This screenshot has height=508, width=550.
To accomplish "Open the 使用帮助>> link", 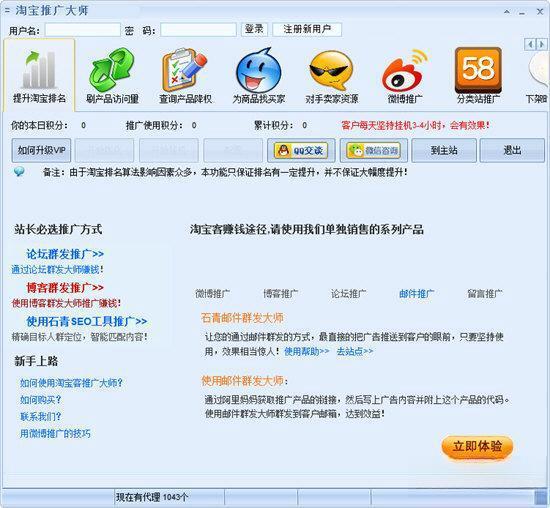I will (307, 351).
